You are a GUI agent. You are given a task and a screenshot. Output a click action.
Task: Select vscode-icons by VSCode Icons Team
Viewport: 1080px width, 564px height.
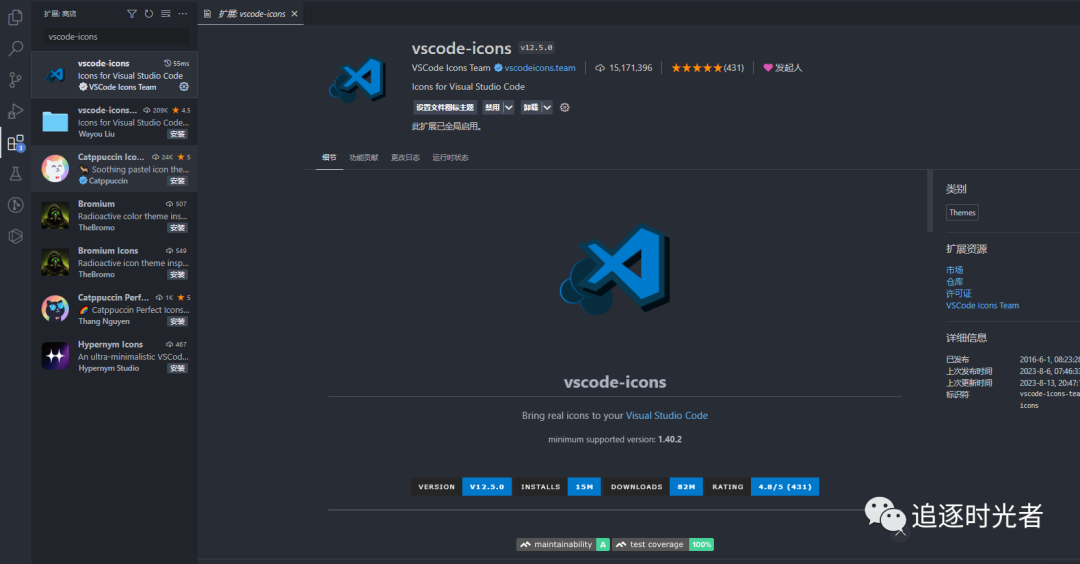tap(114, 75)
